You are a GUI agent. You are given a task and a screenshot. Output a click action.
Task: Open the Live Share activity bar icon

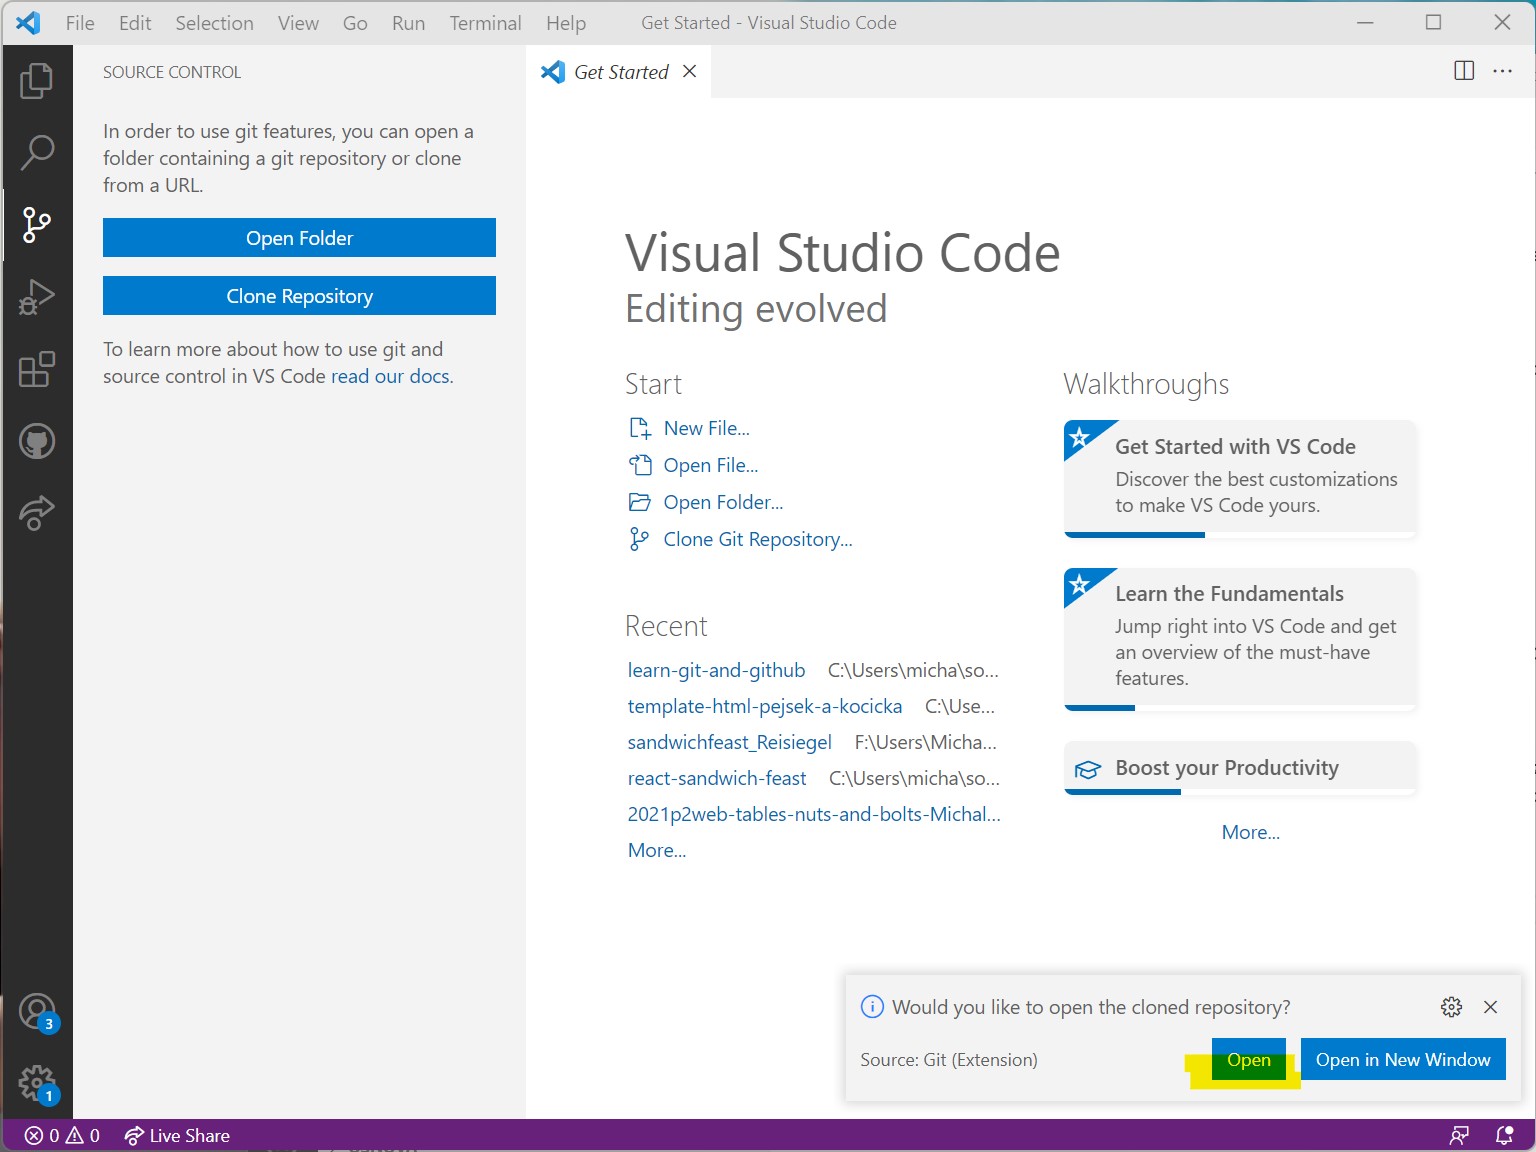pos(37,512)
